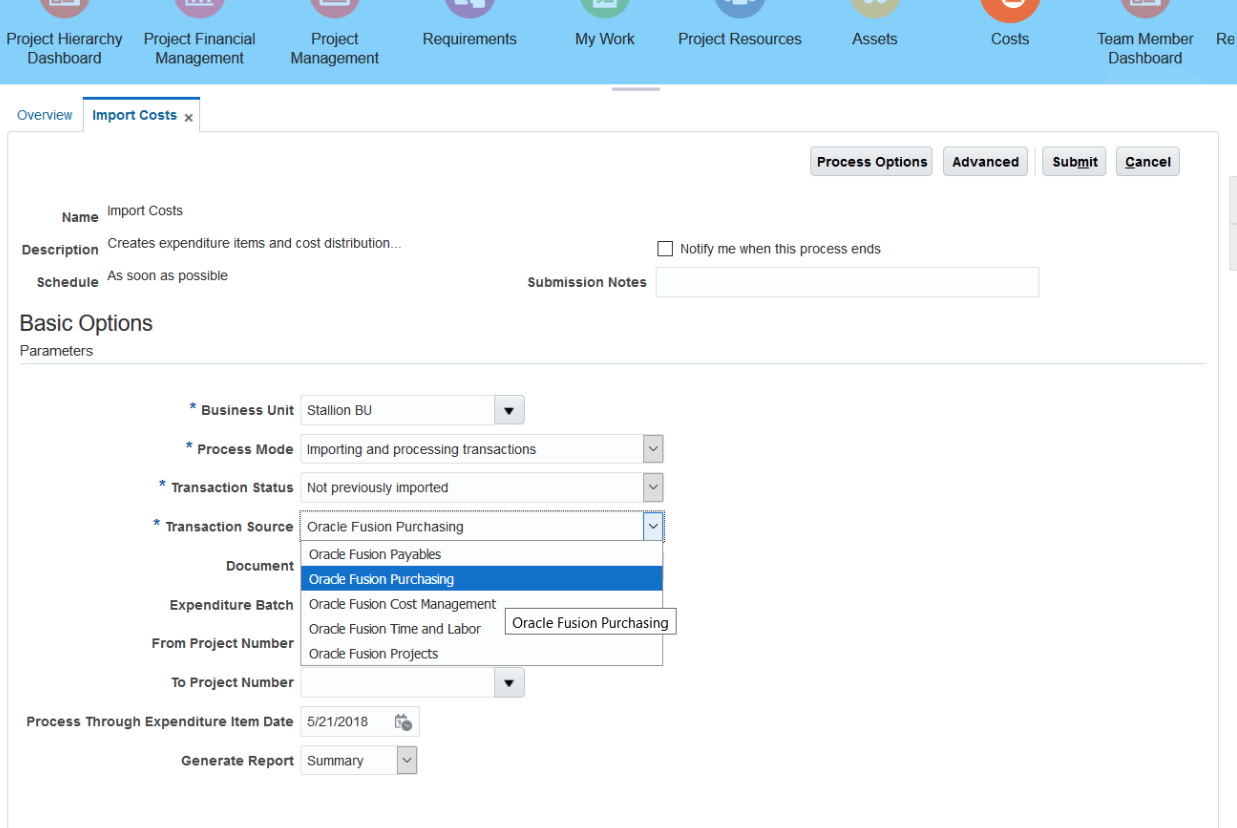Open the Costs icon
Viewport: 1237px width, 828px height.
[x=1010, y=10]
